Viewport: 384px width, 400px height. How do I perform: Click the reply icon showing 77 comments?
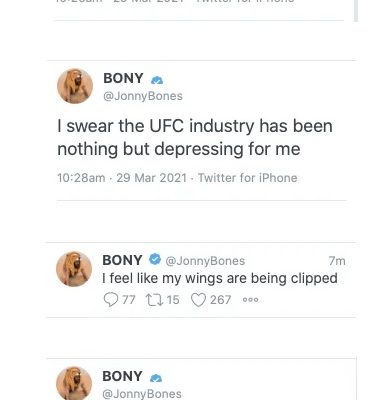pyautogui.click(x=111, y=300)
